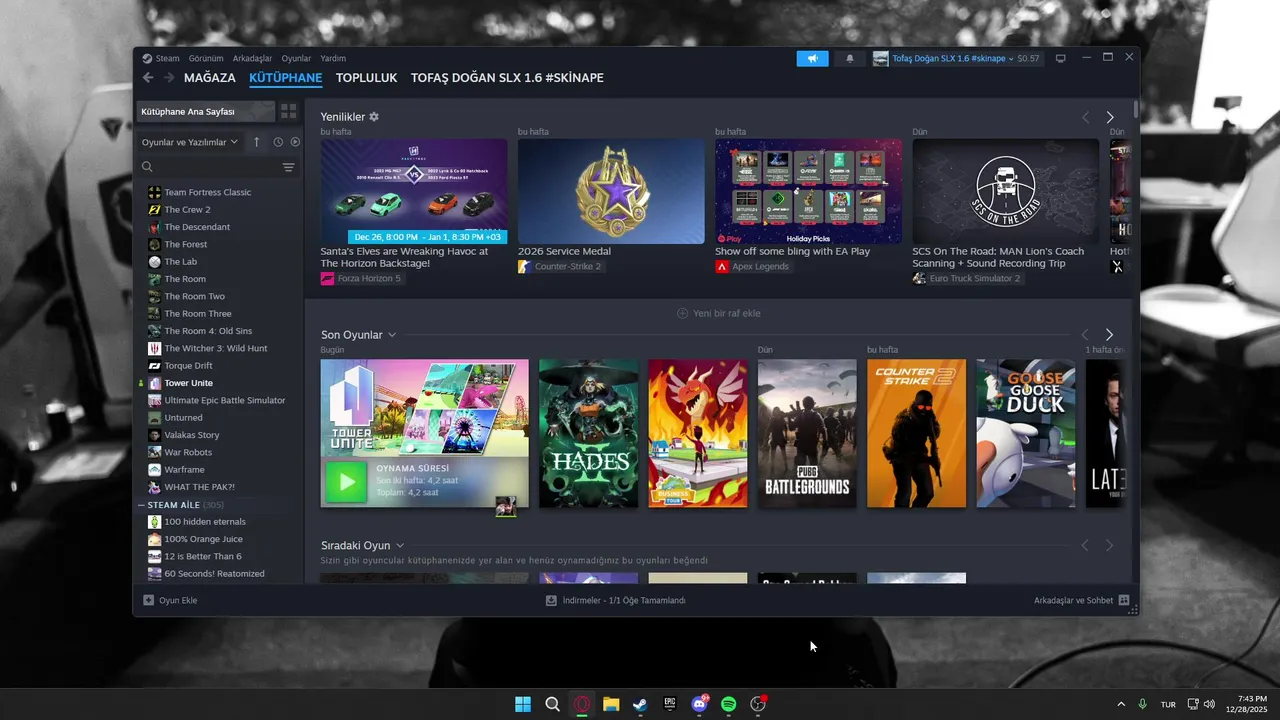Sort library list with the up-arrow icon

pyautogui.click(x=256, y=142)
